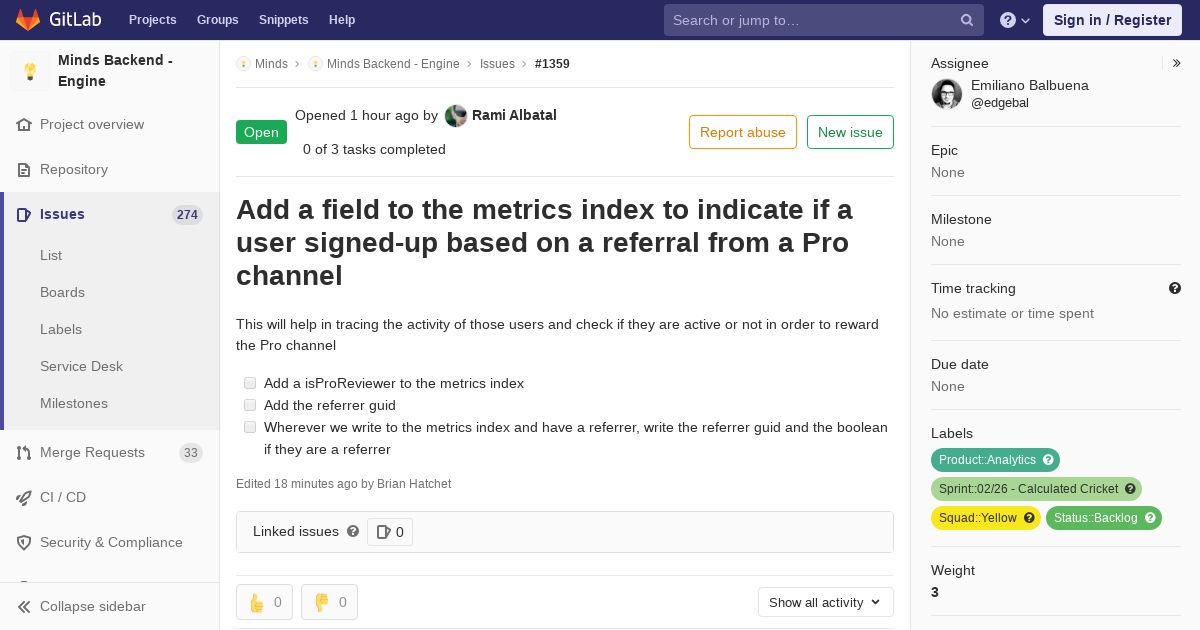Click Minds Backend Engine lightbulb avatar

tap(30, 71)
